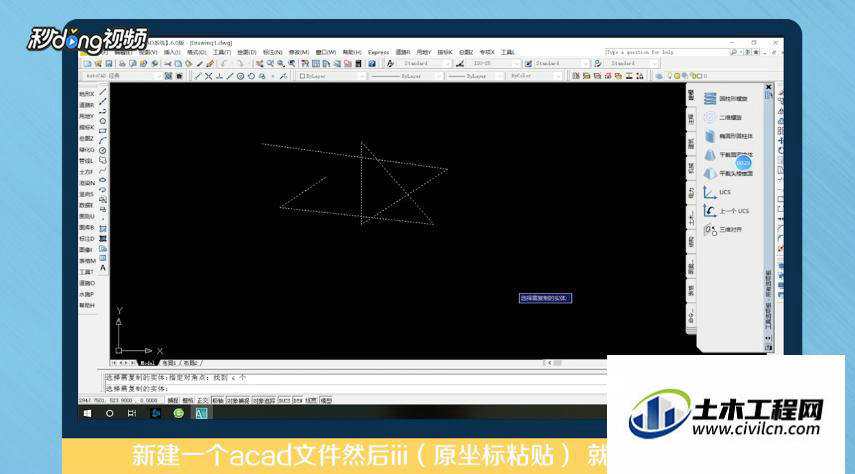
Task: Toggle 捕捉 snap mode in status bar
Action: tap(173, 400)
